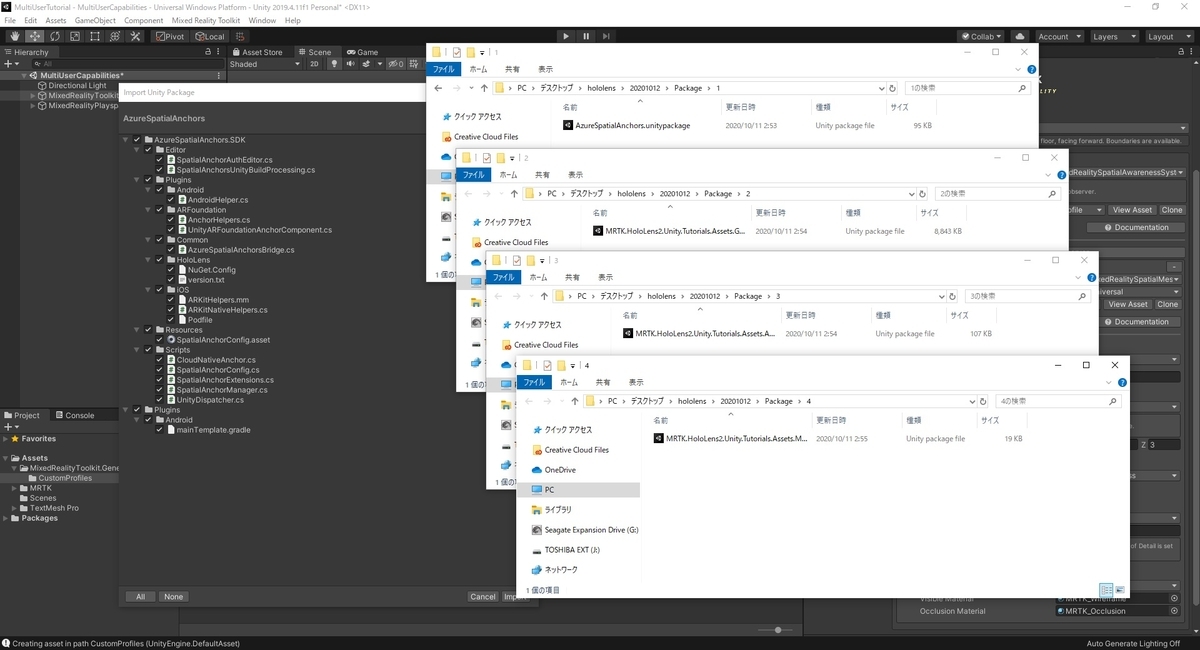Open OneDrive in Package 4 Explorer sidebar

[x=560, y=470]
